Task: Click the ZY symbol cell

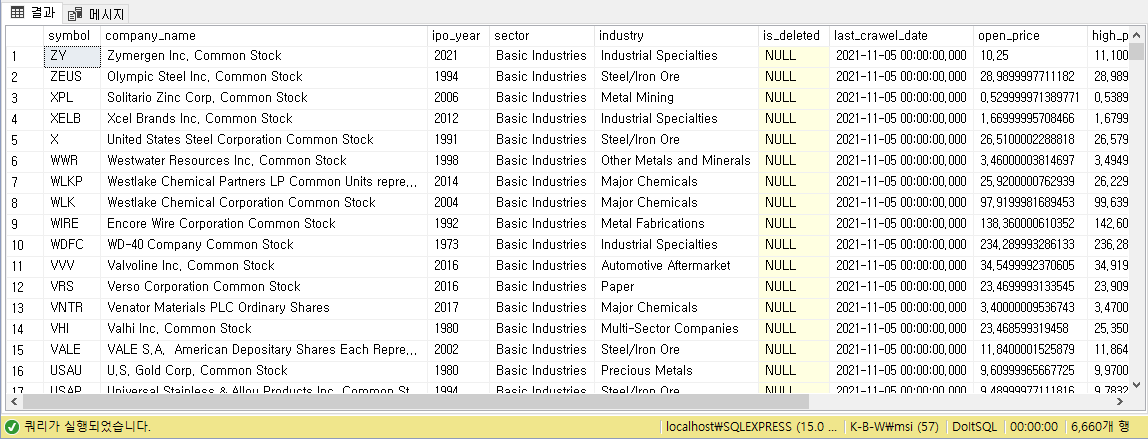Action: pos(72,56)
